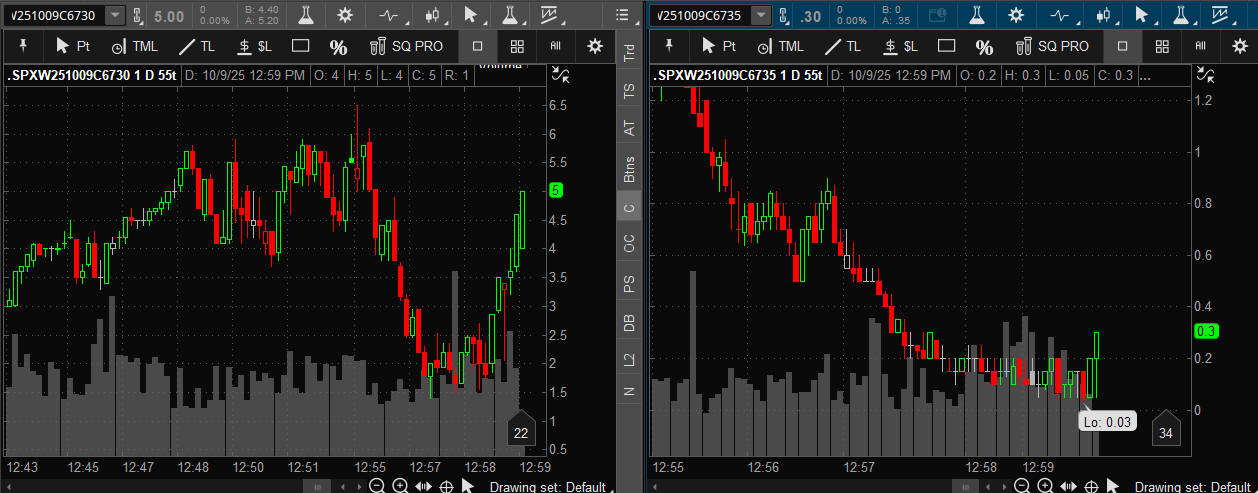Click the $L price level button in left chart
1258x493 pixels.
[x=255, y=46]
